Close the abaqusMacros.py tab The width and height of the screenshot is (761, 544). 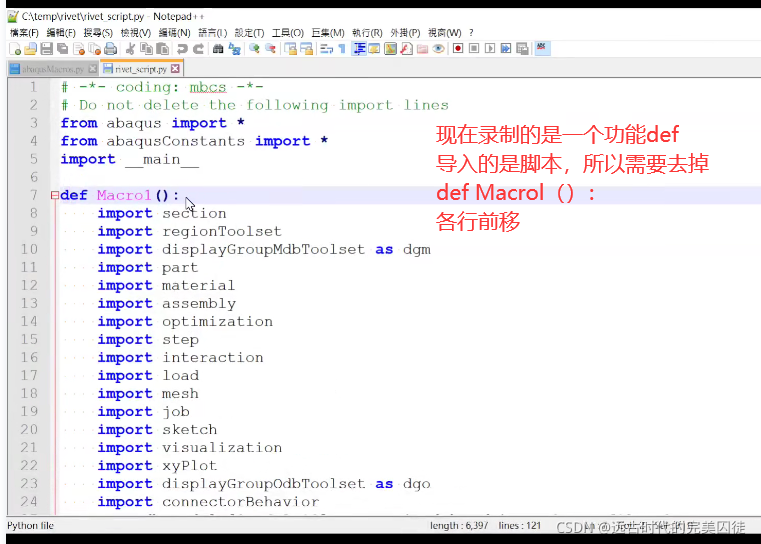coord(93,69)
